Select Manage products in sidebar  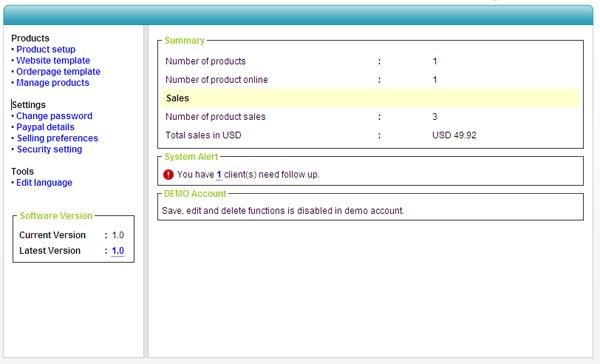52,83
